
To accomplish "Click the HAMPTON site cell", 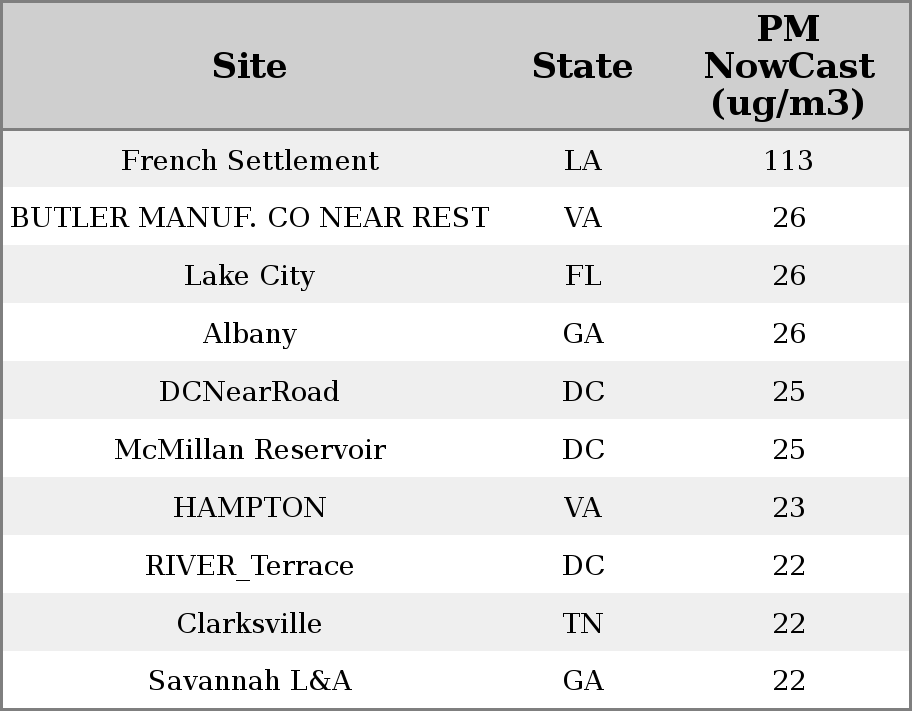I will tap(250, 508).
